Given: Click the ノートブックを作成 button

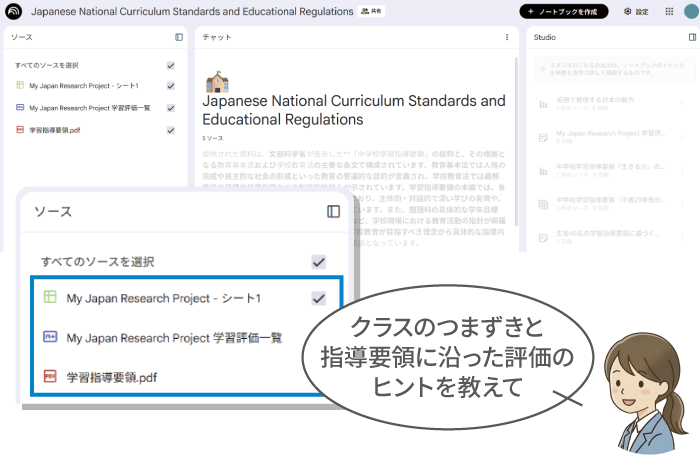Looking at the screenshot, I should coord(563,11).
